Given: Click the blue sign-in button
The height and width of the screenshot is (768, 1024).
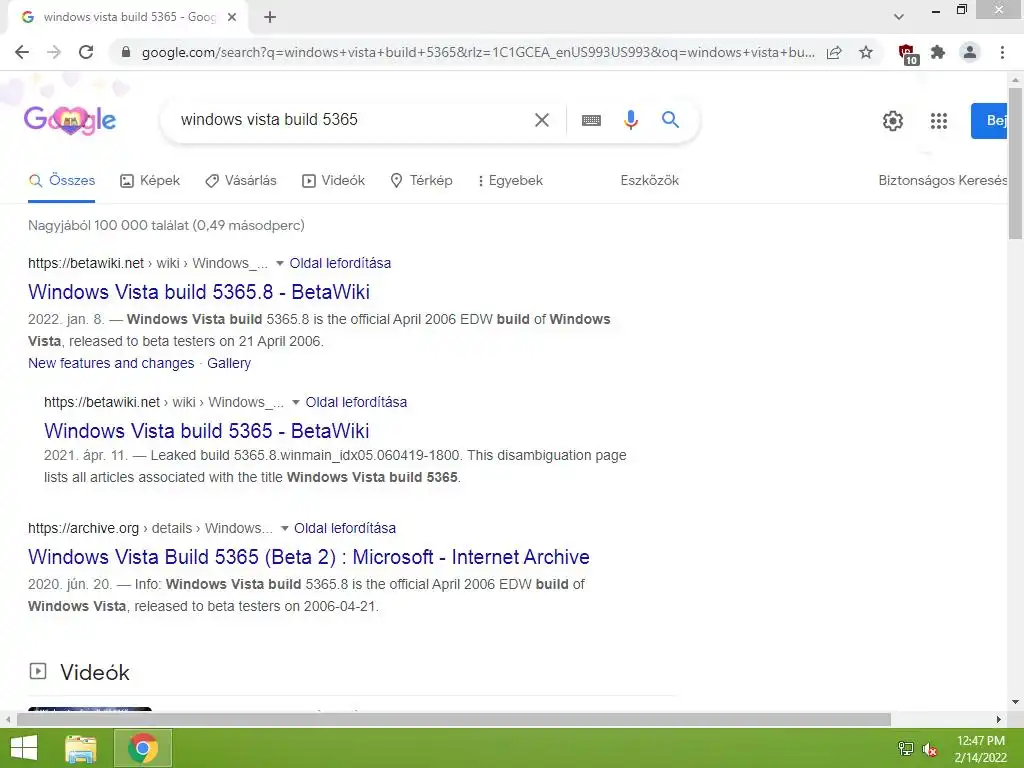Looking at the screenshot, I should 989,121.
